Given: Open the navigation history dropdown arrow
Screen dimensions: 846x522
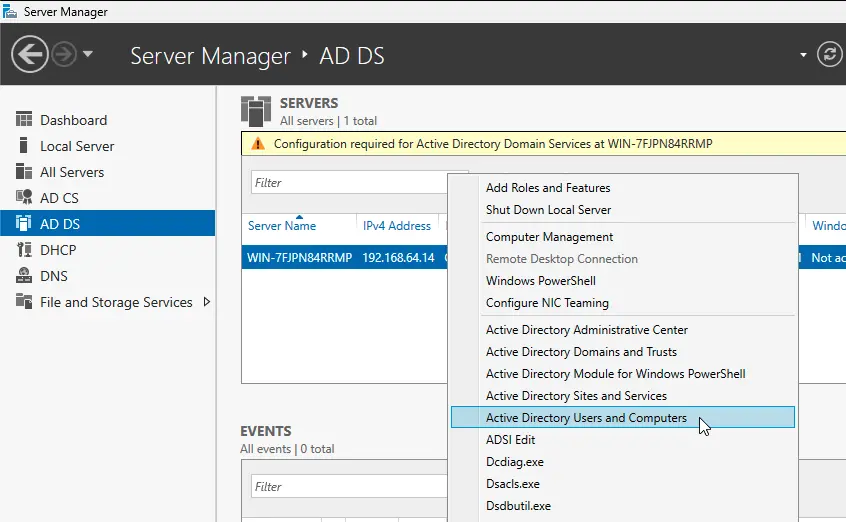Looking at the screenshot, I should [88, 54].
